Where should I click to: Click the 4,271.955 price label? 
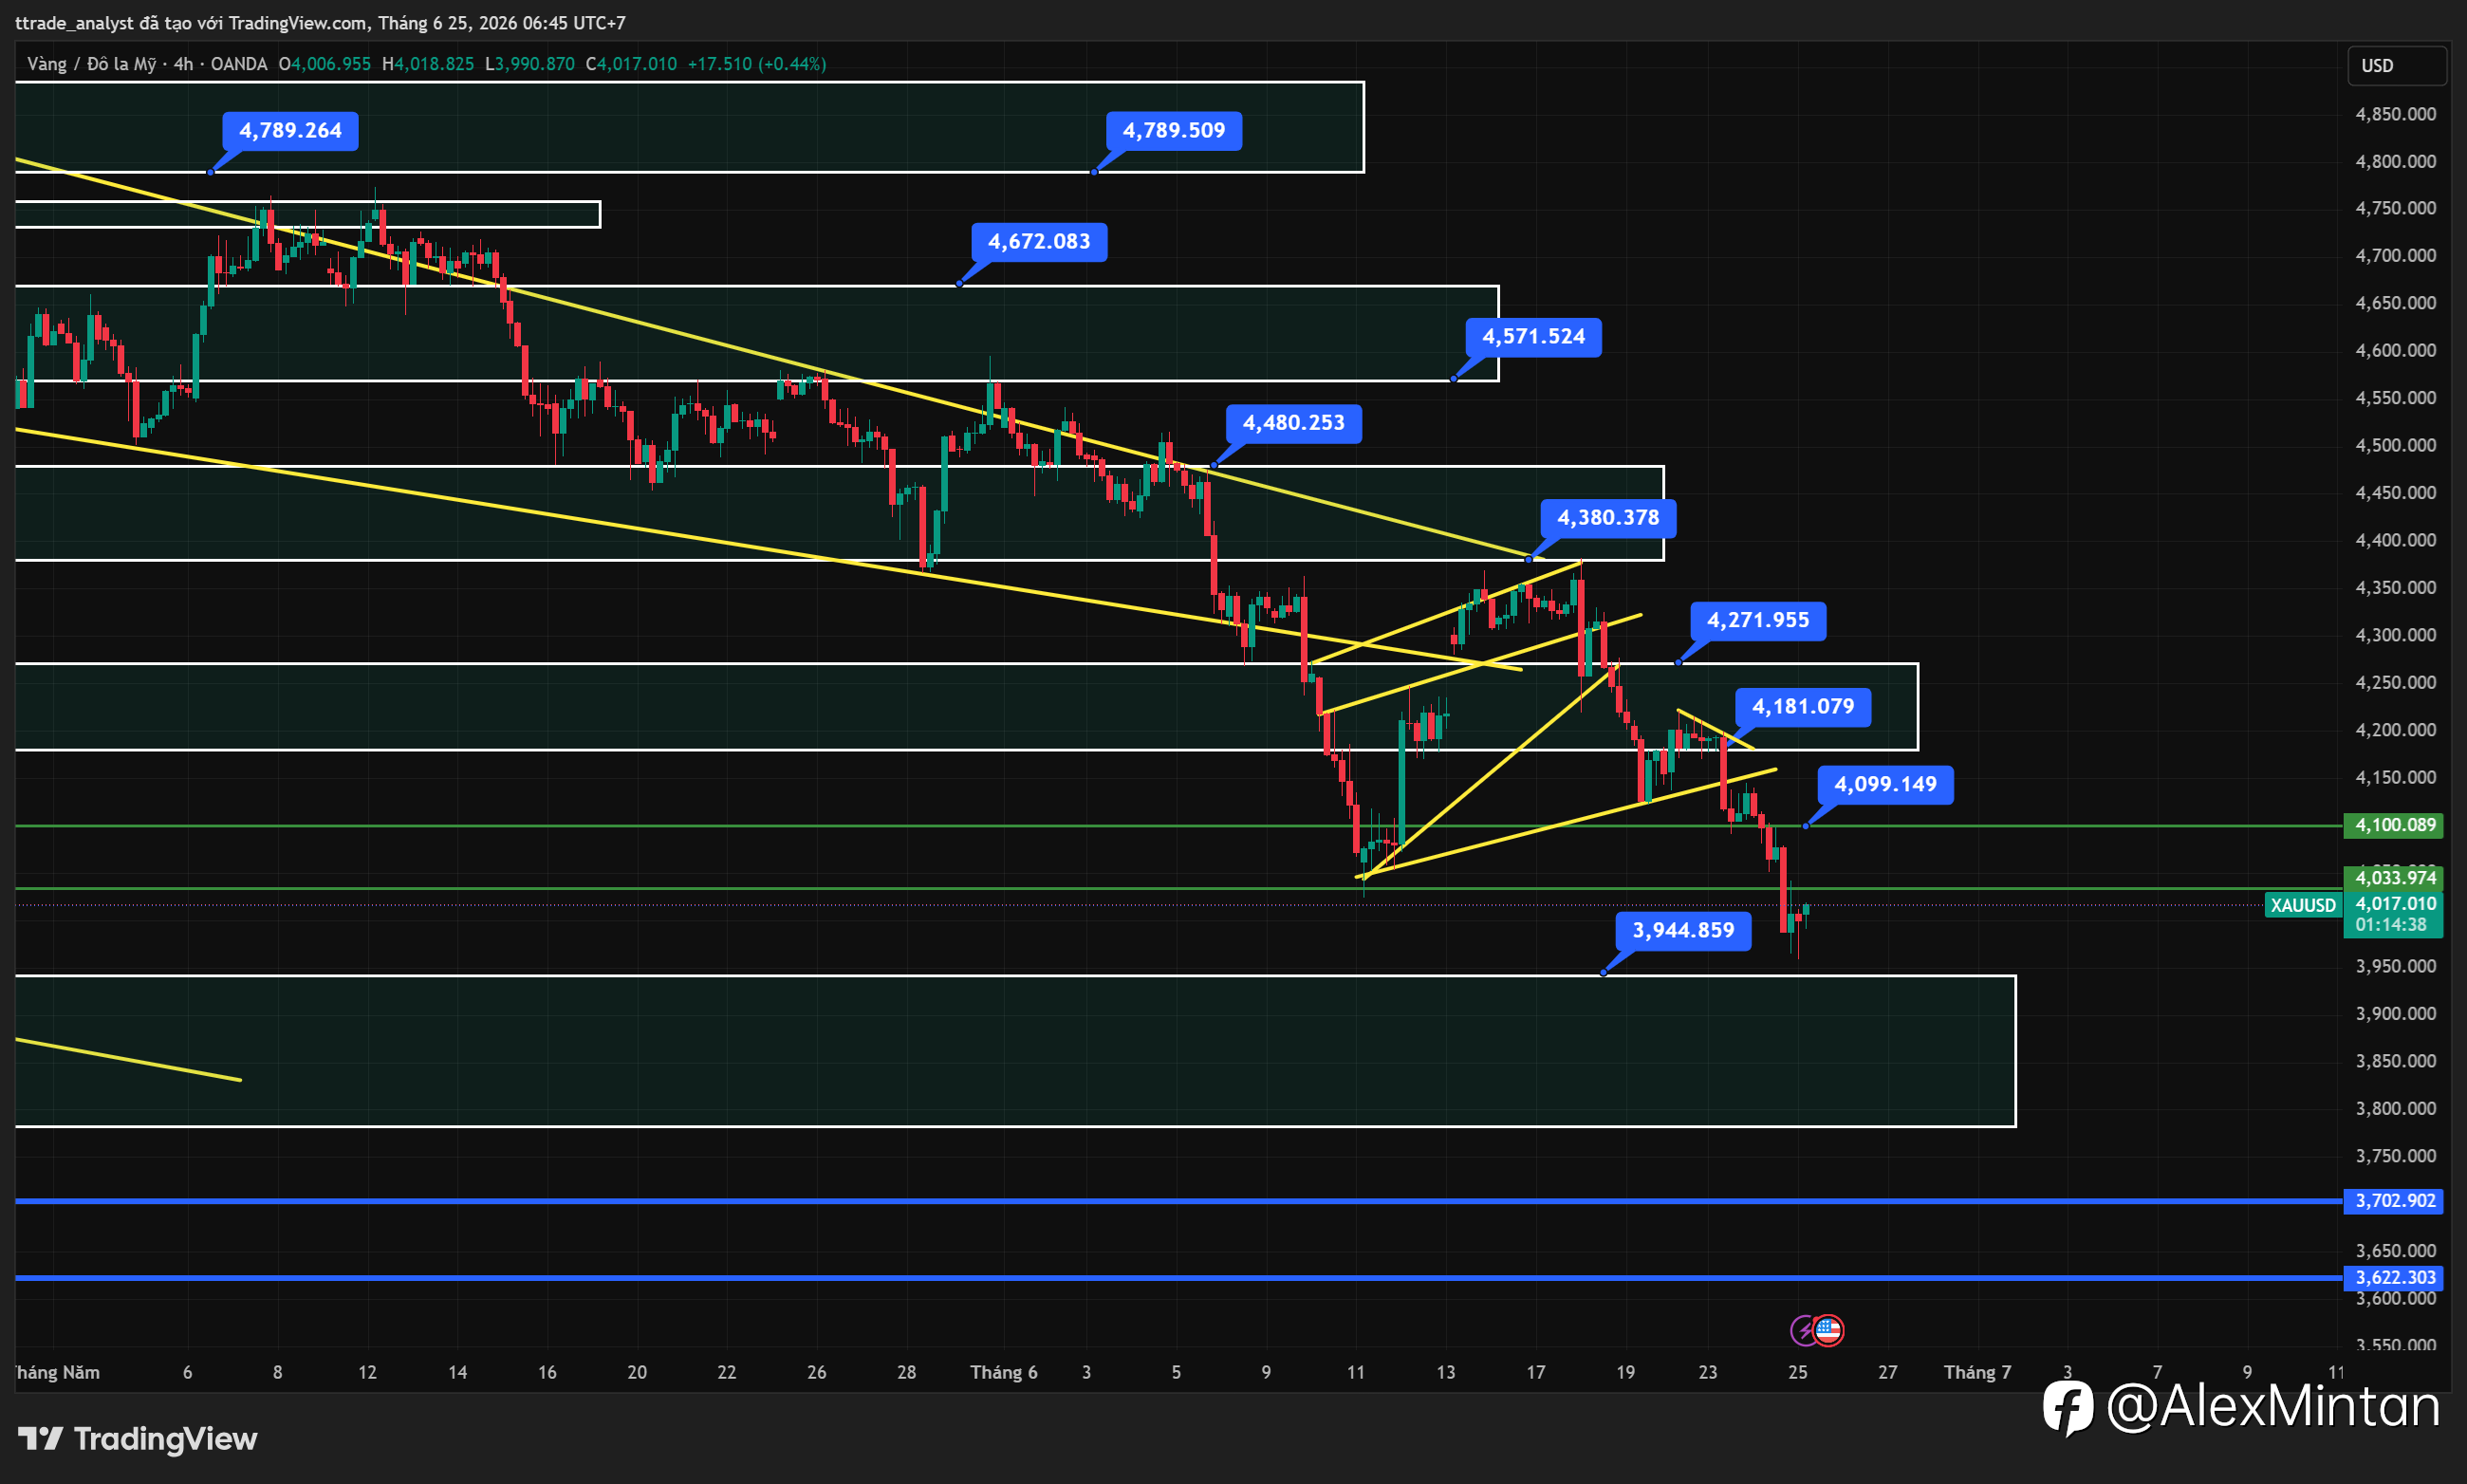(1758, 621)
